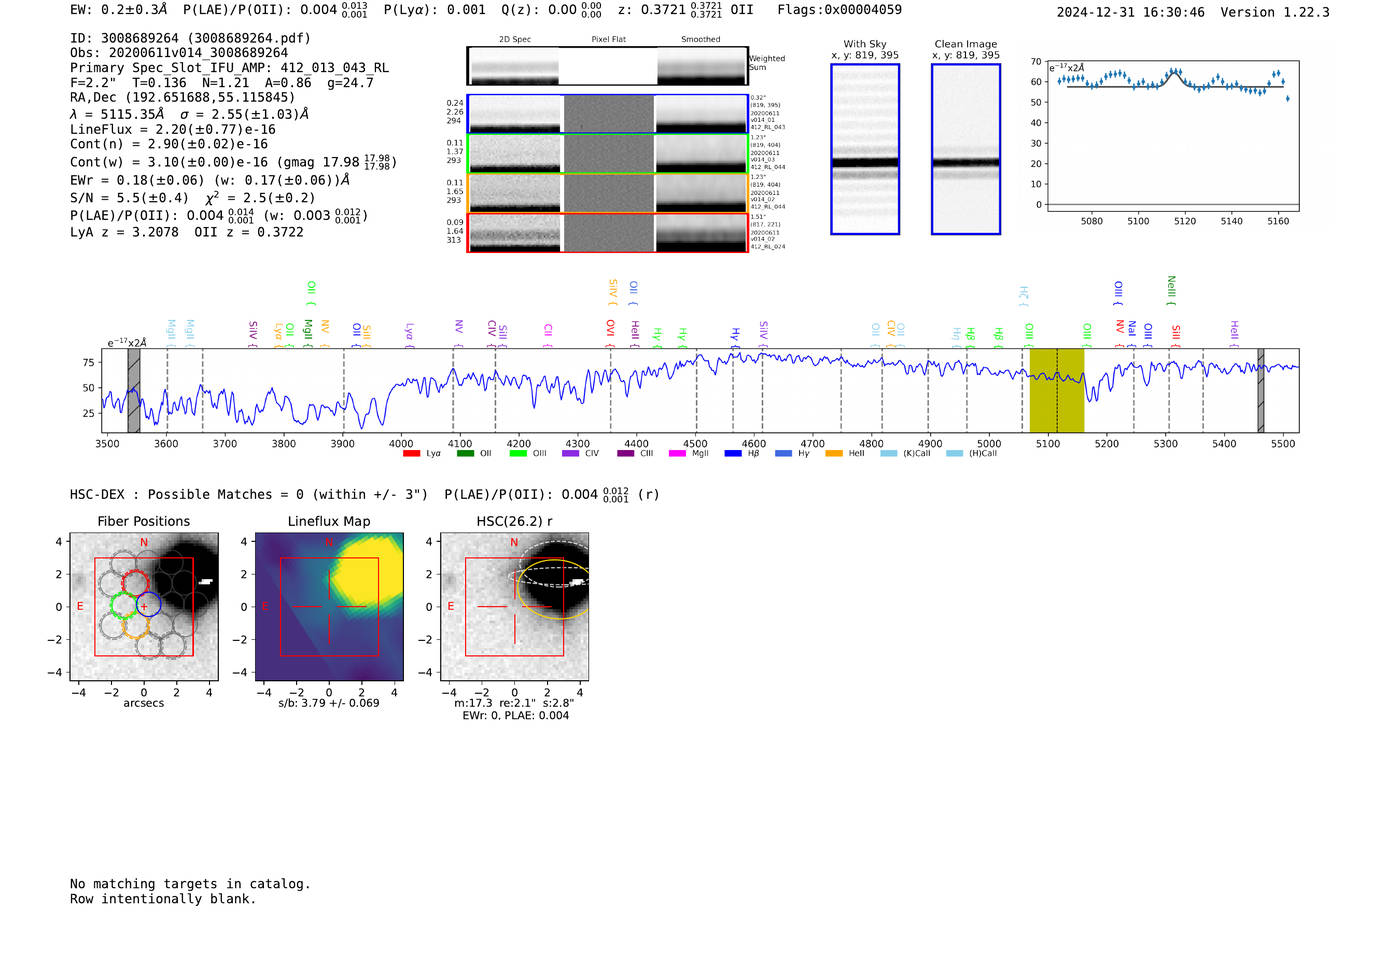Click the Hγ legend swatch

(x=783, y=454)
